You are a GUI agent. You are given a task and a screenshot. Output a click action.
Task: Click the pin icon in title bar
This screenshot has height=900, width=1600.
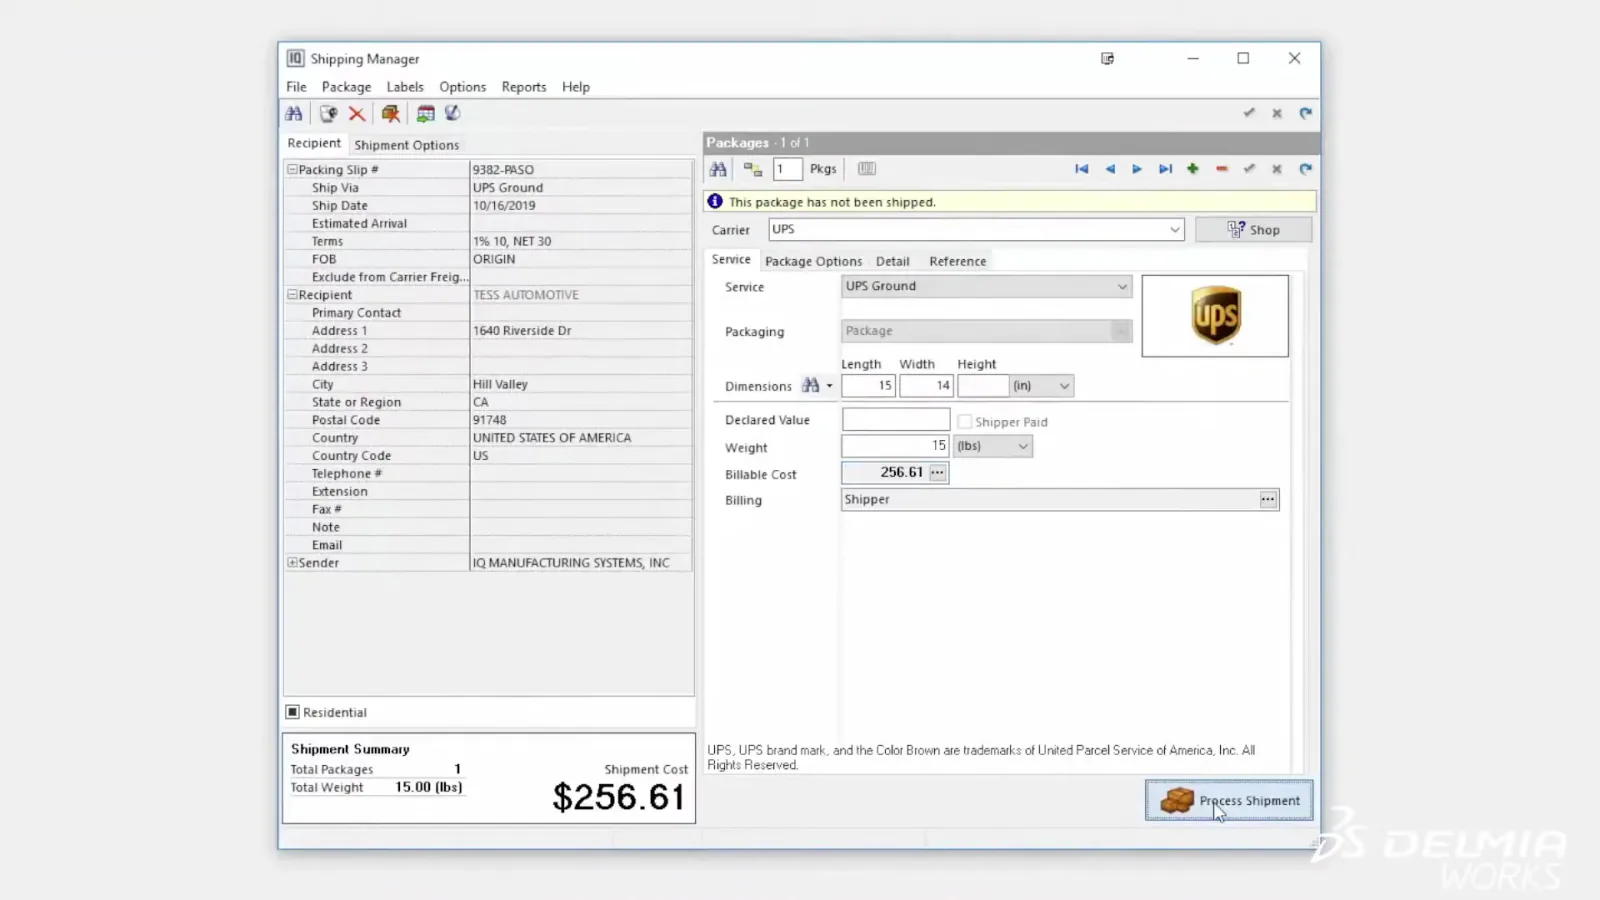coord(1108,59)
